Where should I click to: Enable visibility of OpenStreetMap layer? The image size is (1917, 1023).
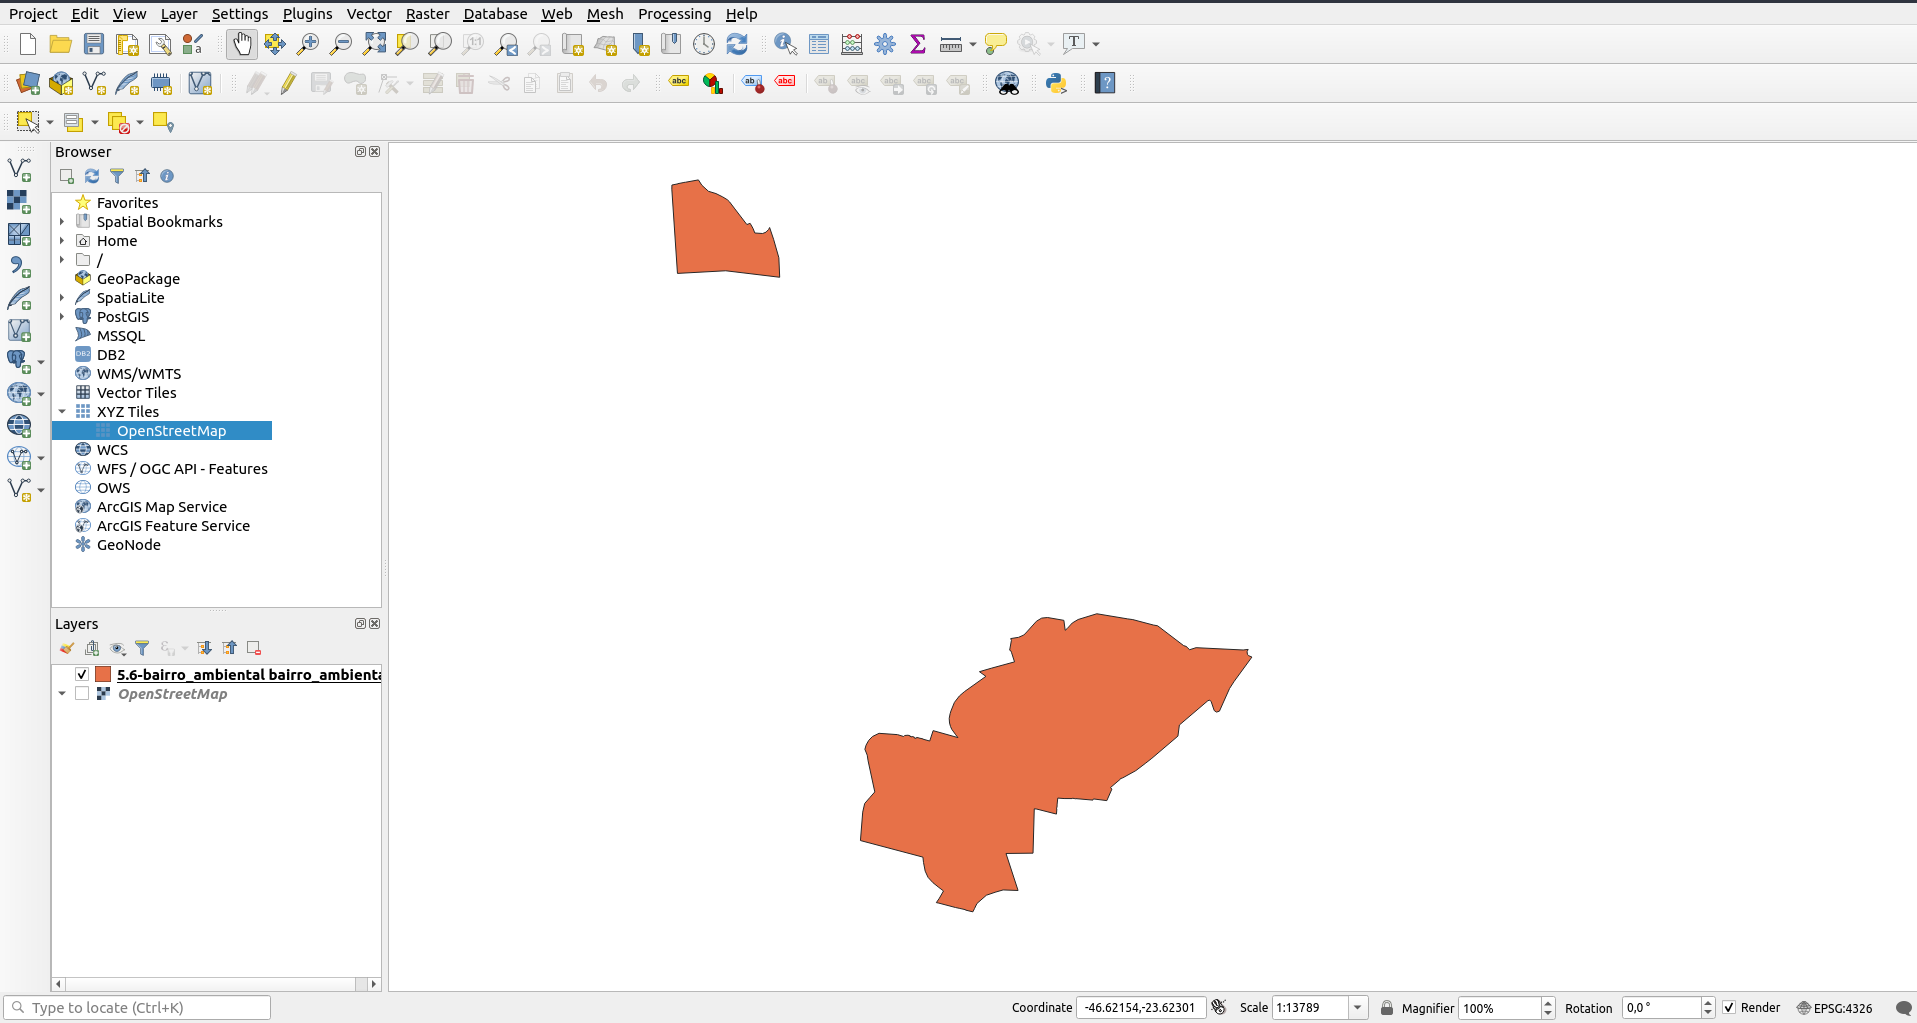point(82,694)
